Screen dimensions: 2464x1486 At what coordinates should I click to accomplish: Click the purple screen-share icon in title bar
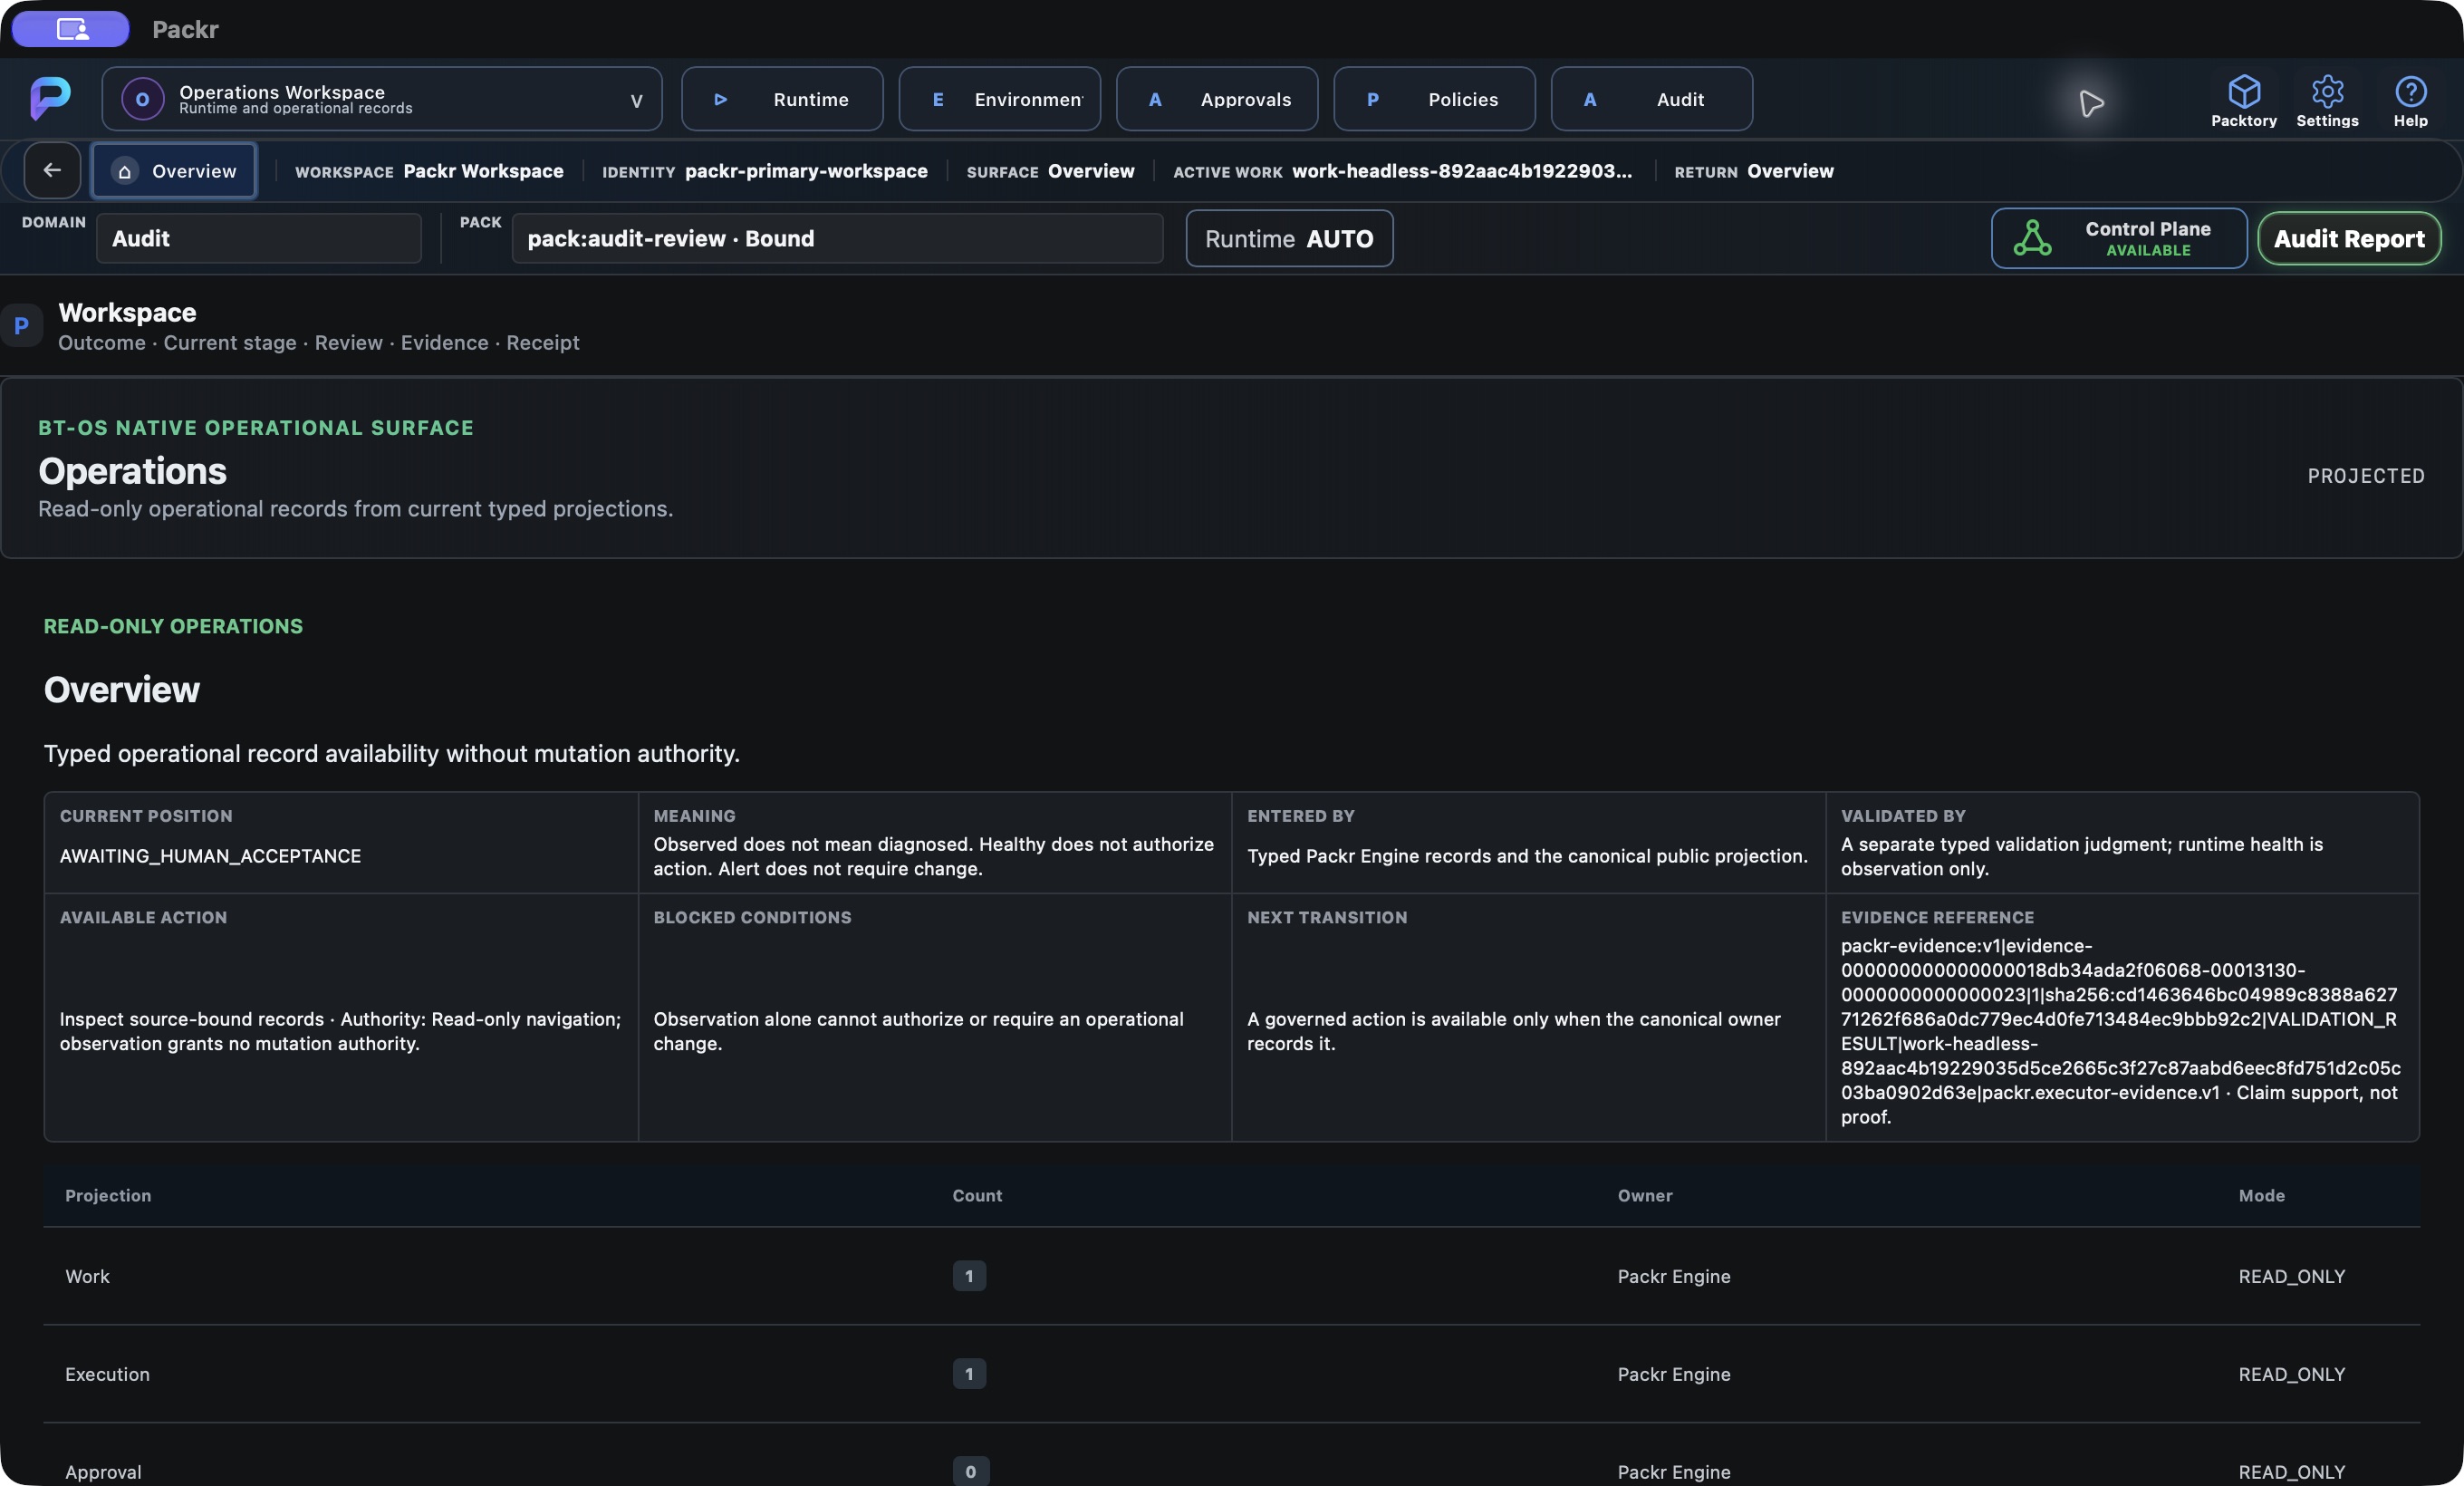[71, 29]
